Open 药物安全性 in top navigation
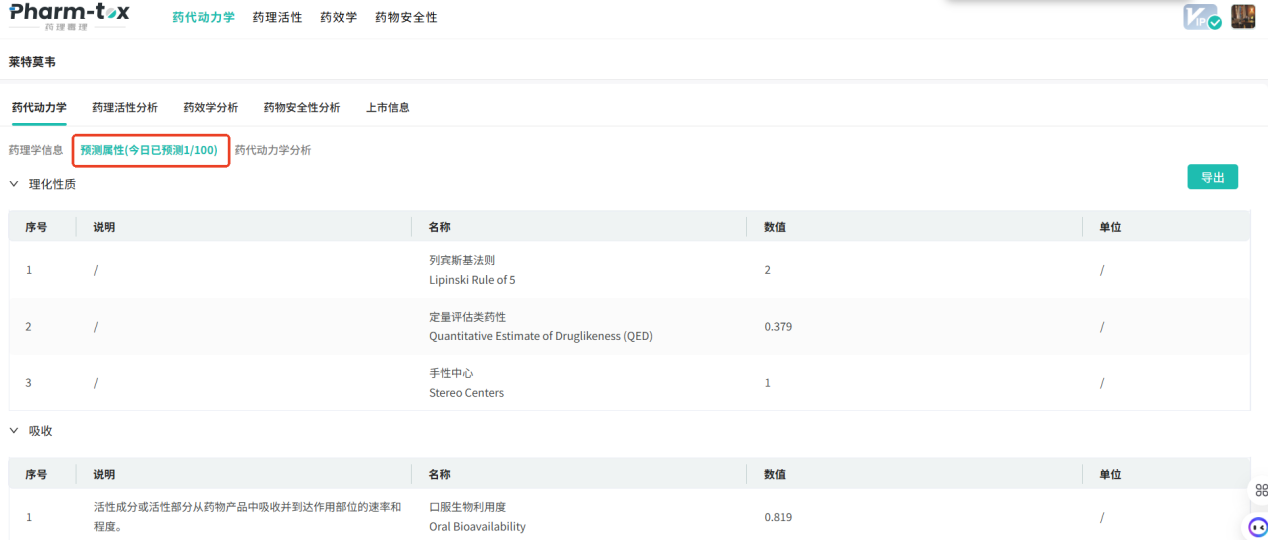 406,18
